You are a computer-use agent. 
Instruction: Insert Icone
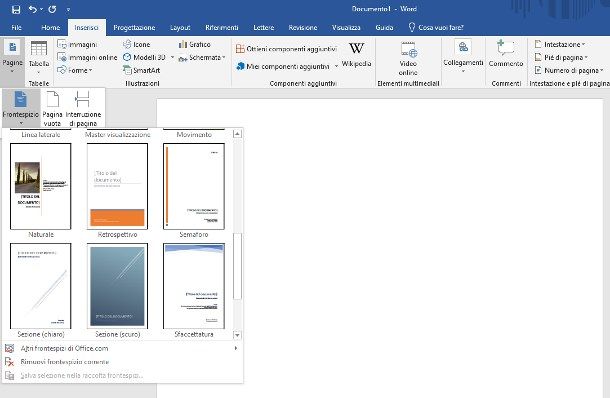137,44
